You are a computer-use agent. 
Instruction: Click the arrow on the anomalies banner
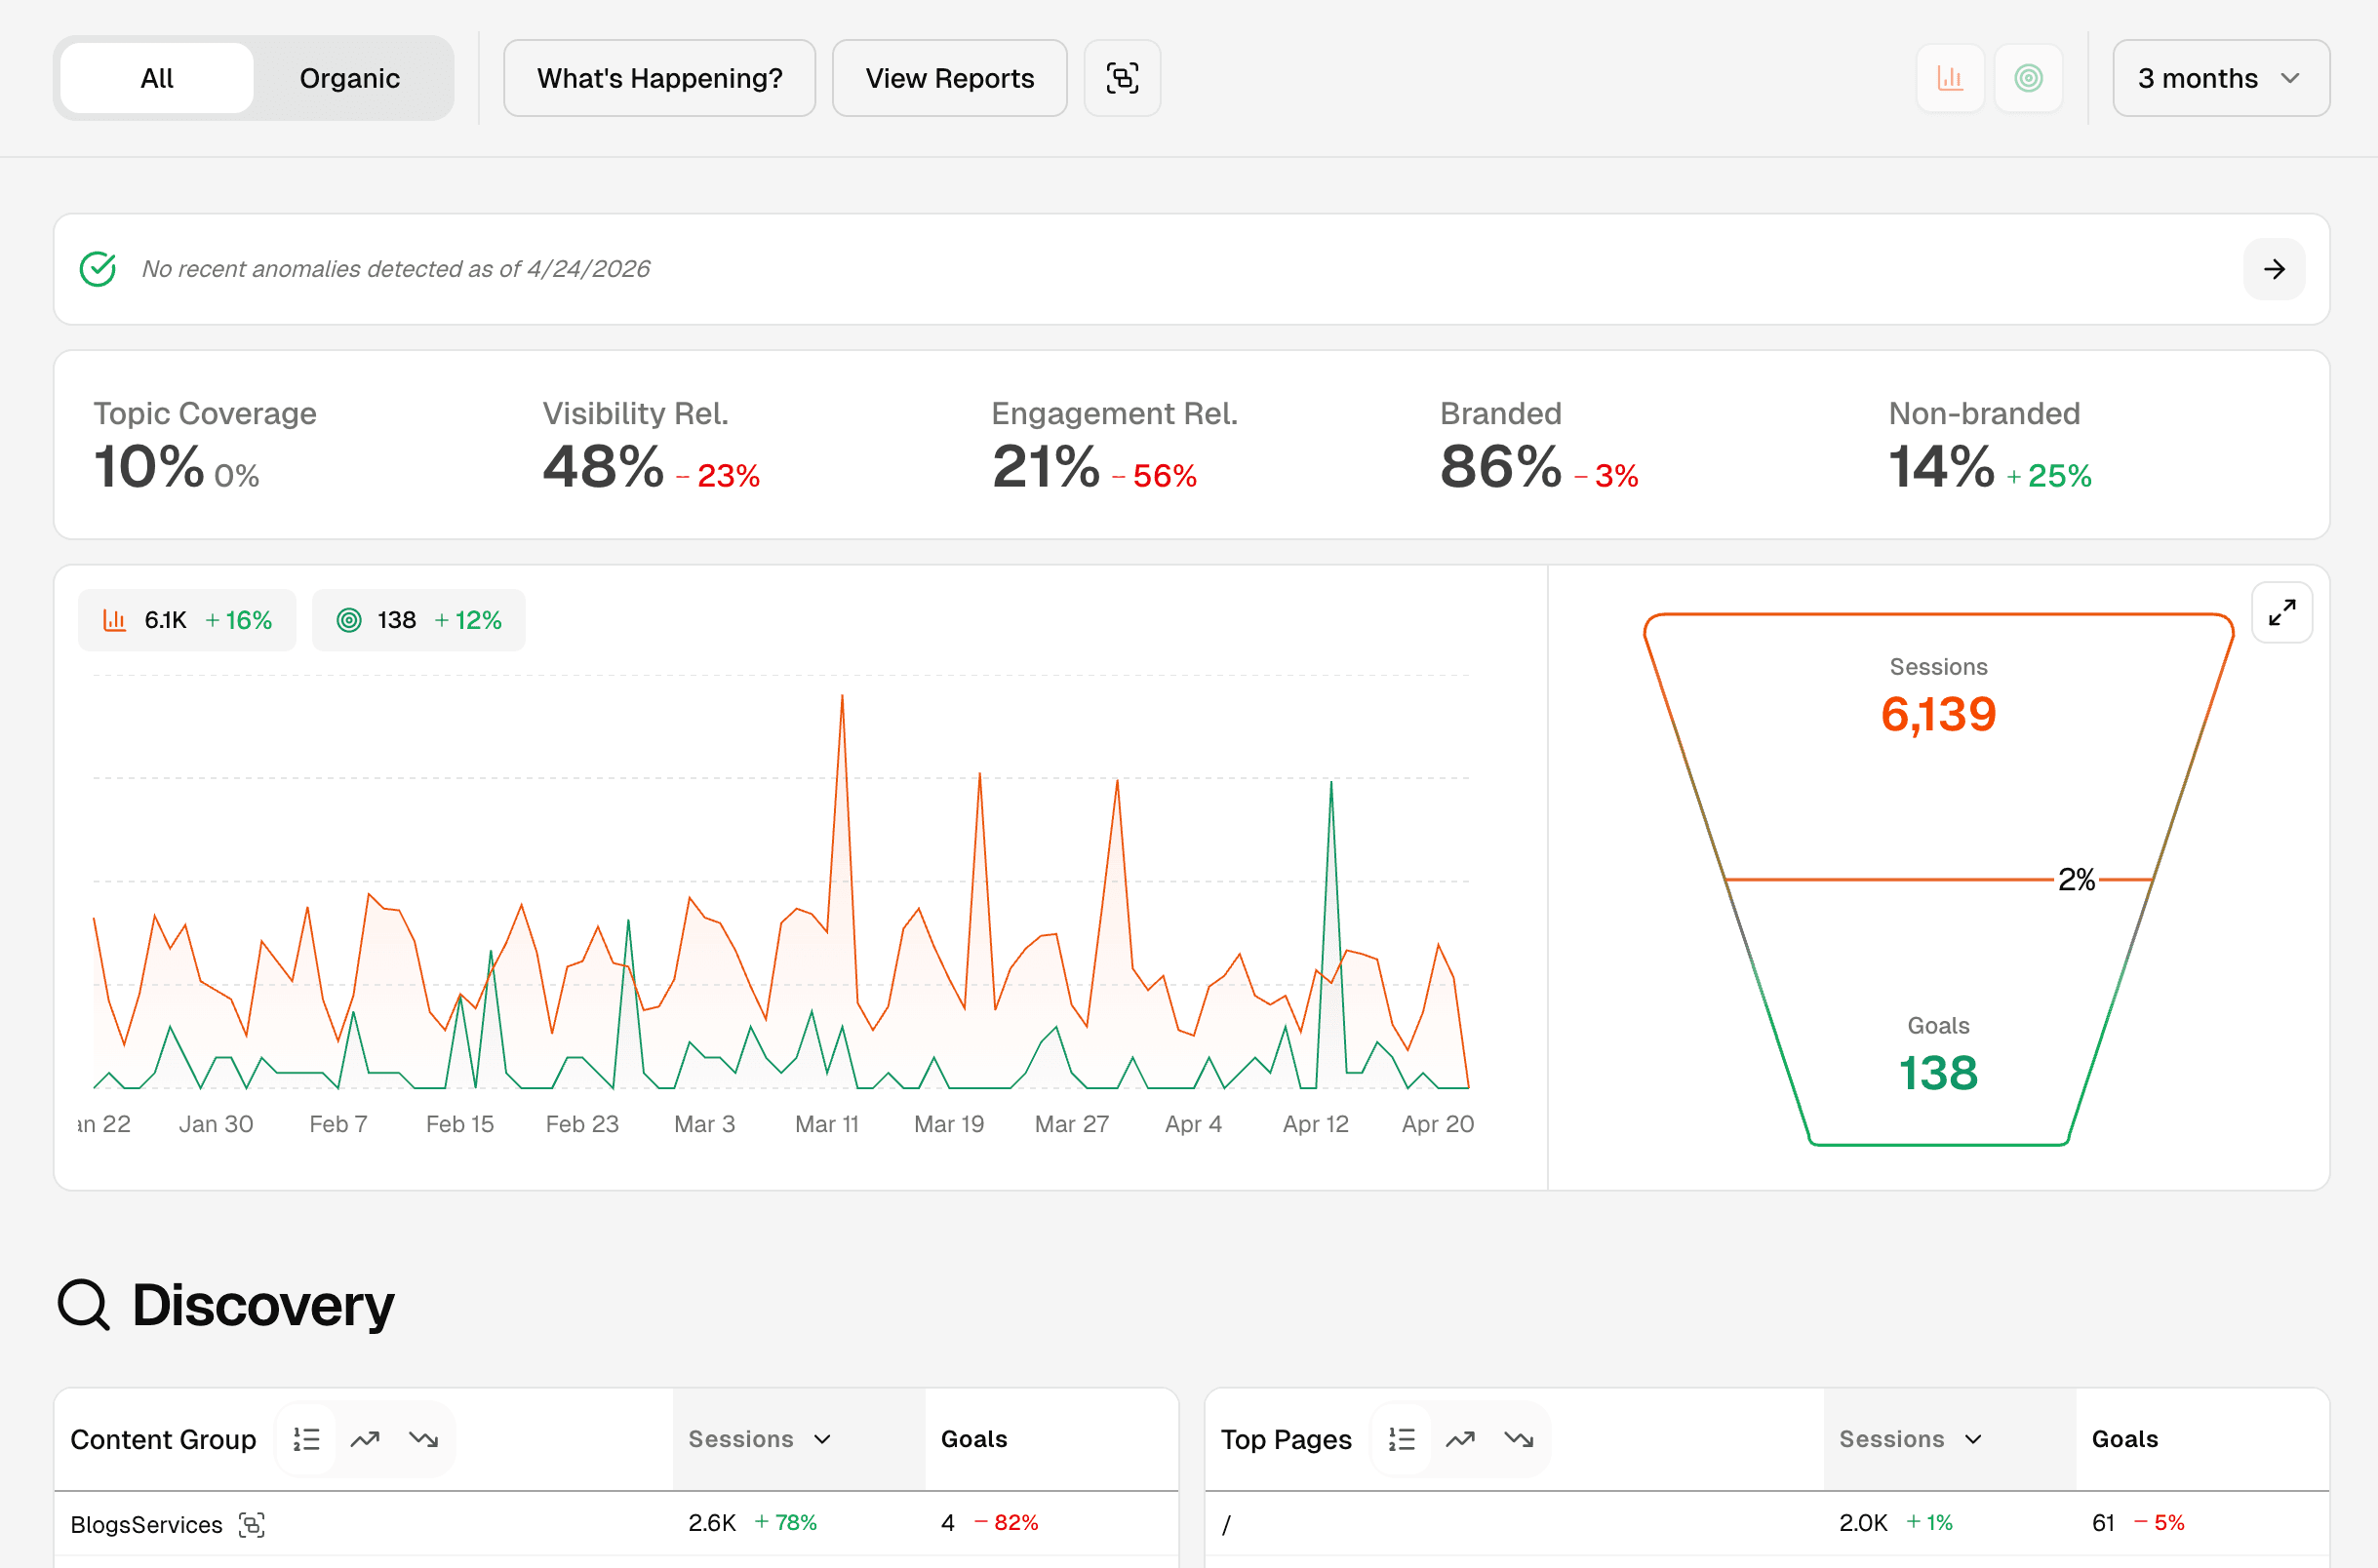pyautogui.click(x=2273, y=268)
